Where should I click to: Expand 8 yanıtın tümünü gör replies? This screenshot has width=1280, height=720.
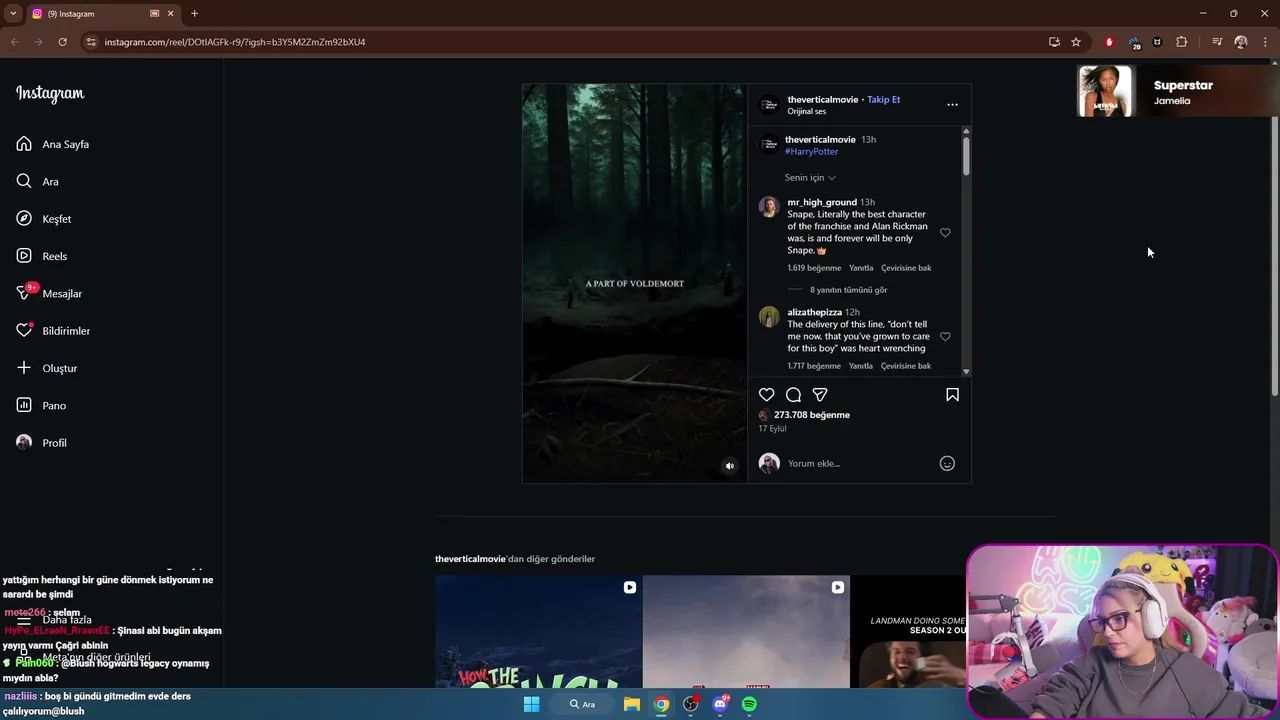pyautogui.click(x=848, y=290)
